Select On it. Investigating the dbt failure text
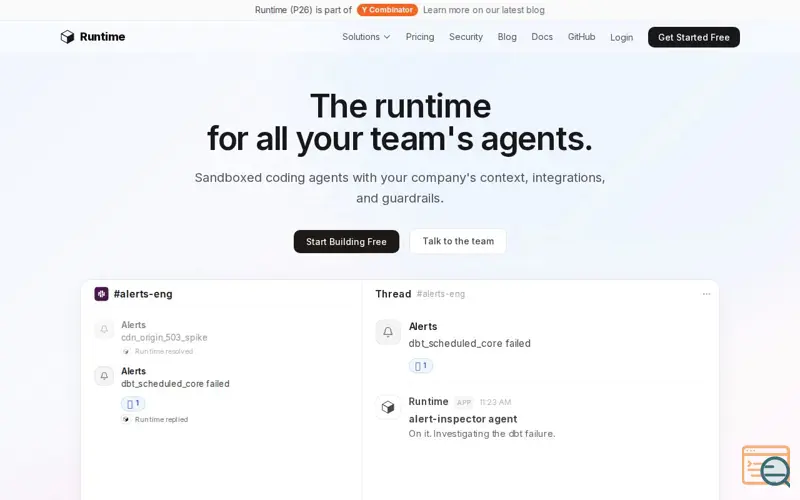 (482, 434)
